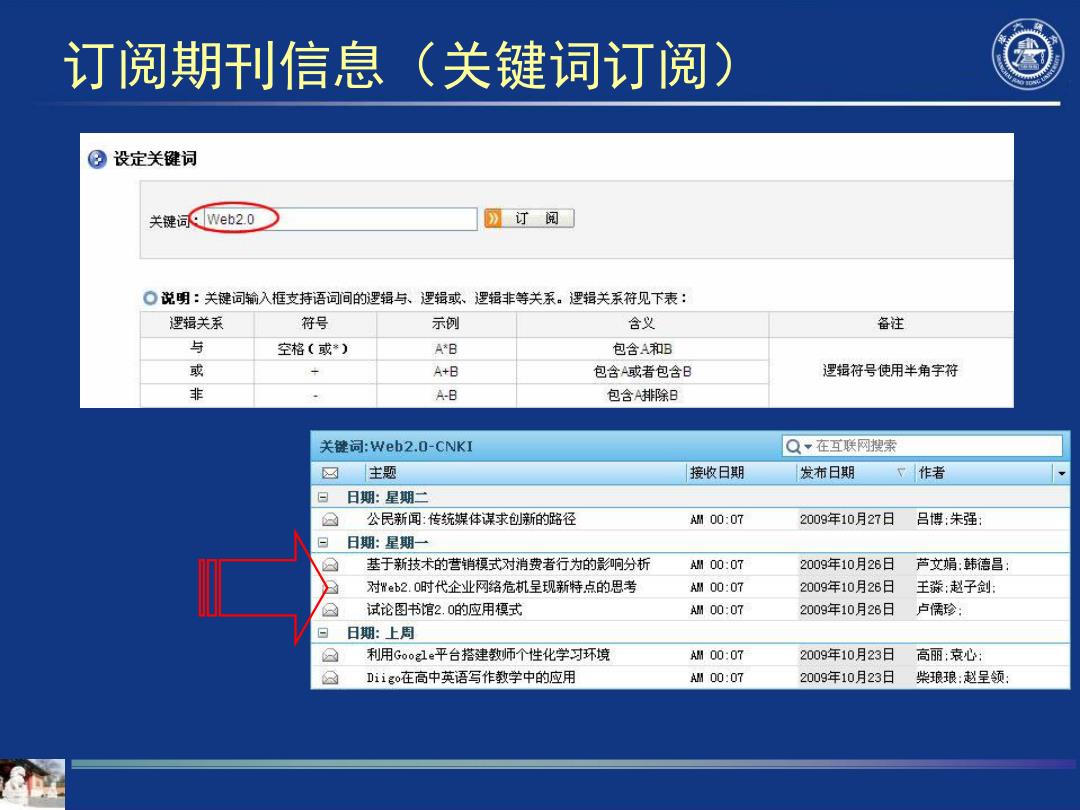Click the A*B example cell
The height and width of the screenshot is (810, 1080).
(x=446, y=349)
